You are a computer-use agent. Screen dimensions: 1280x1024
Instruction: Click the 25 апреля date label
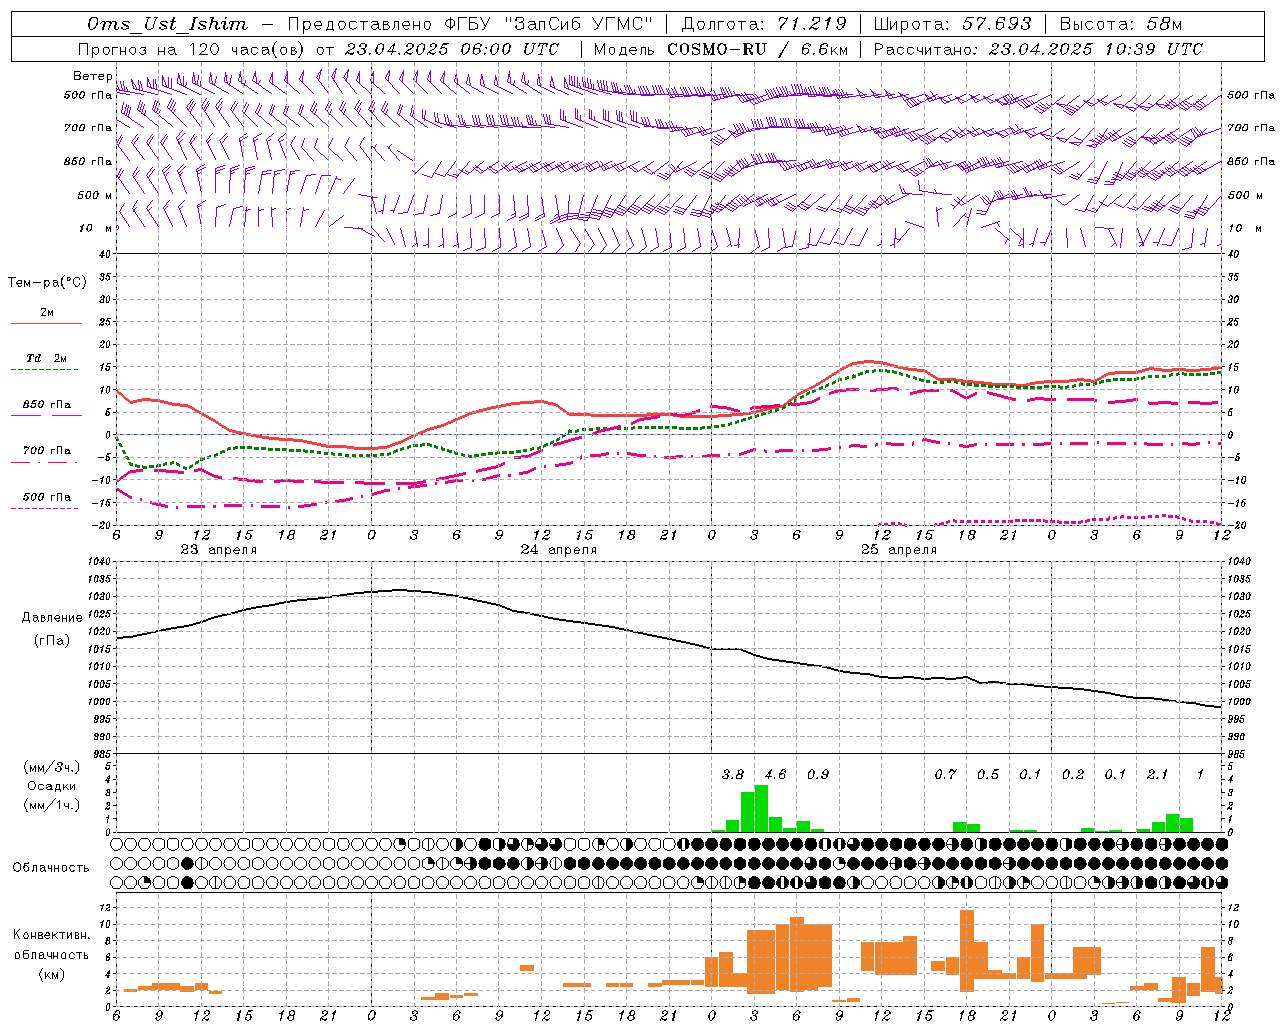tap(899, 550)
